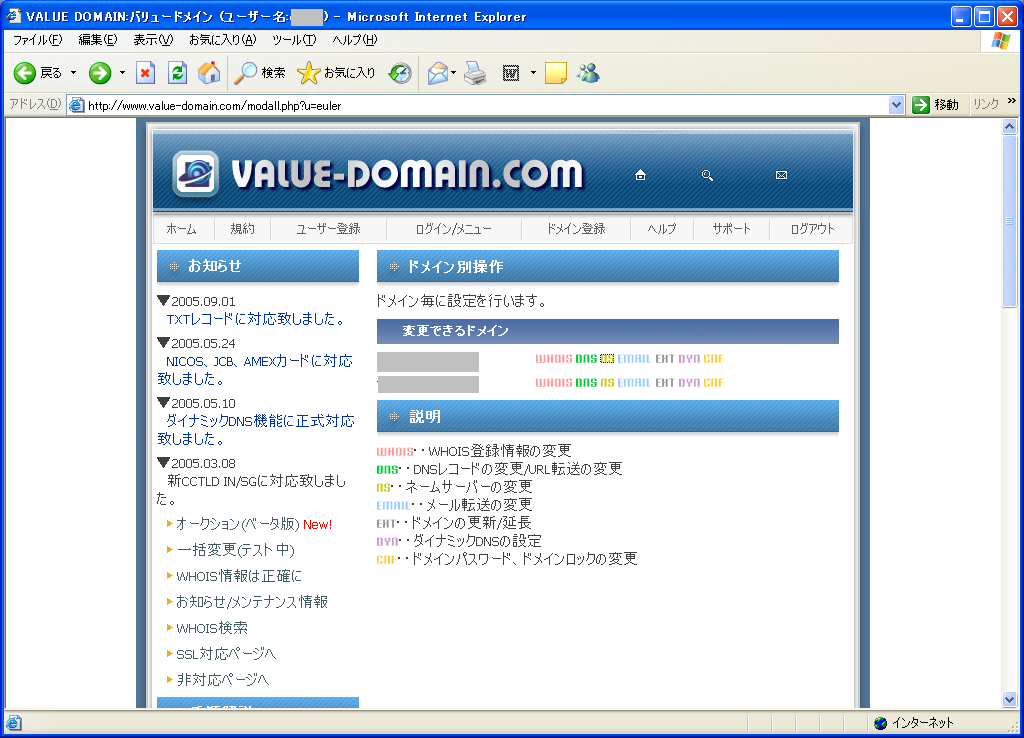The image size is (1024, 738).
Task: Click NS in the top domain row
Action: coord(607,359)
